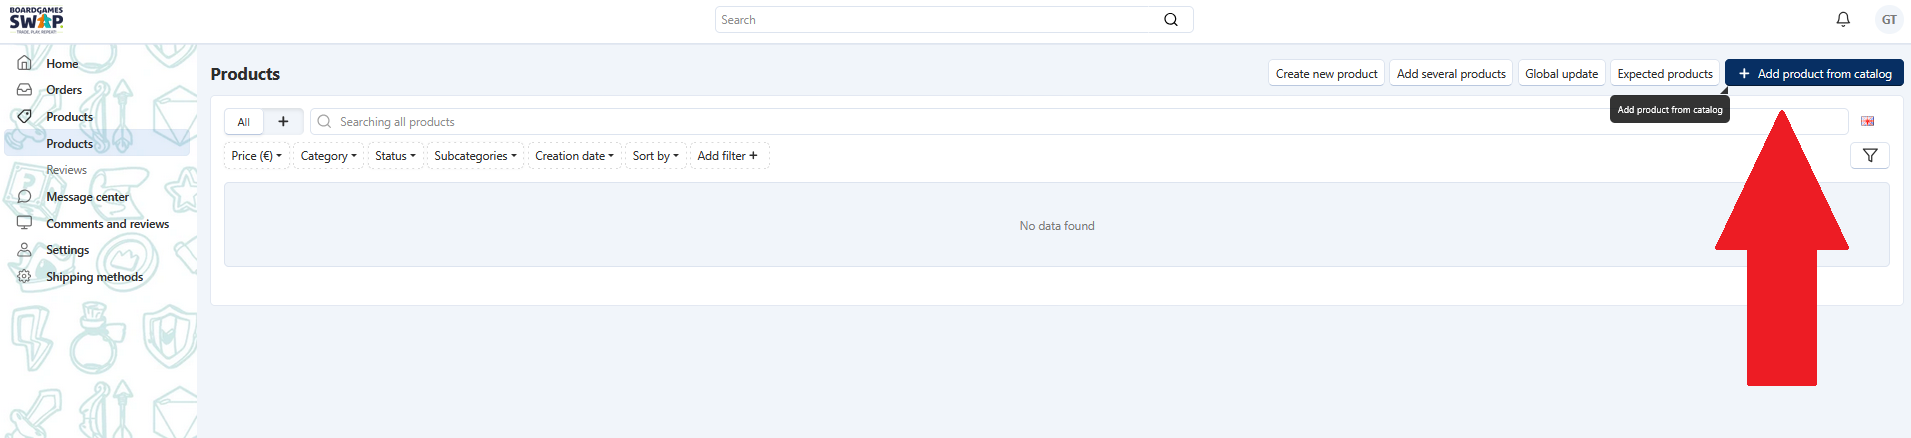Open the Sort by dropdown
Viewport: 1911px width, 438px height.
tap(655, 156)
